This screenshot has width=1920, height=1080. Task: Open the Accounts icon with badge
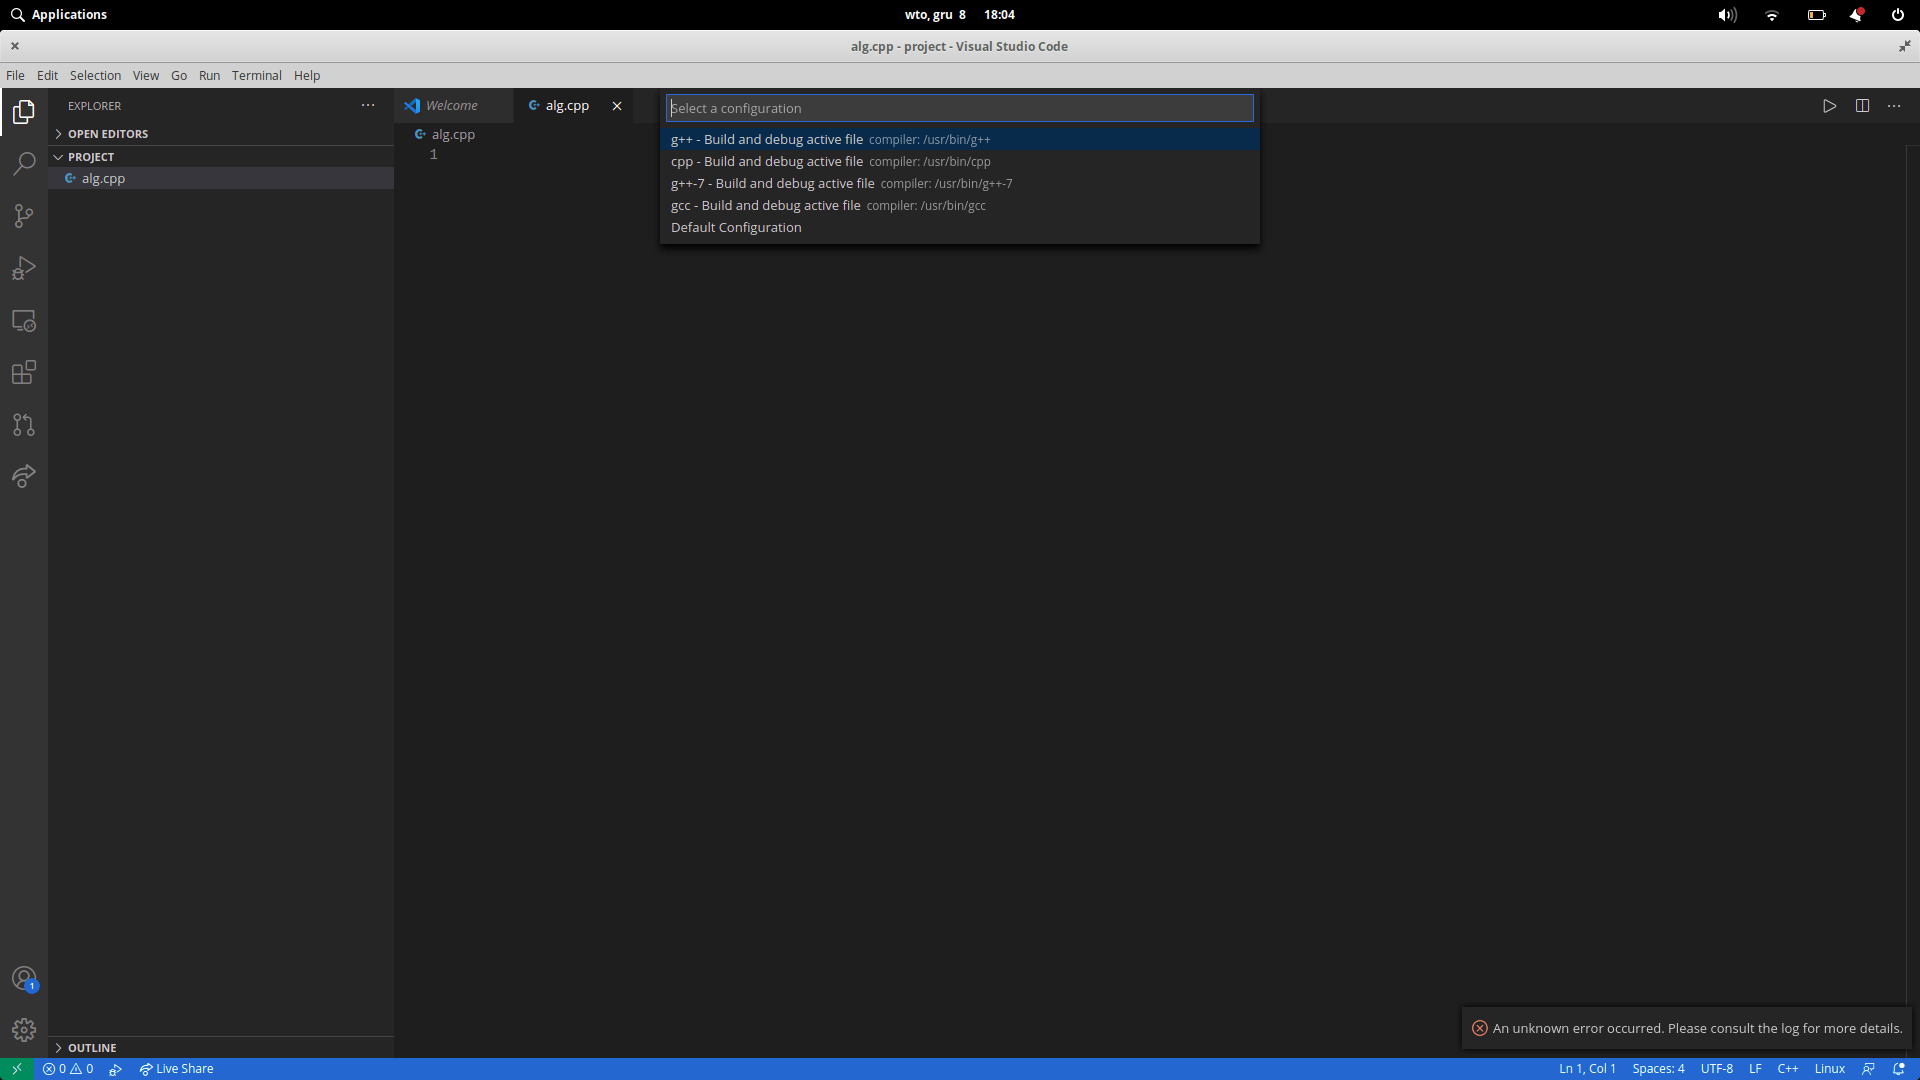tap(24, 978)
